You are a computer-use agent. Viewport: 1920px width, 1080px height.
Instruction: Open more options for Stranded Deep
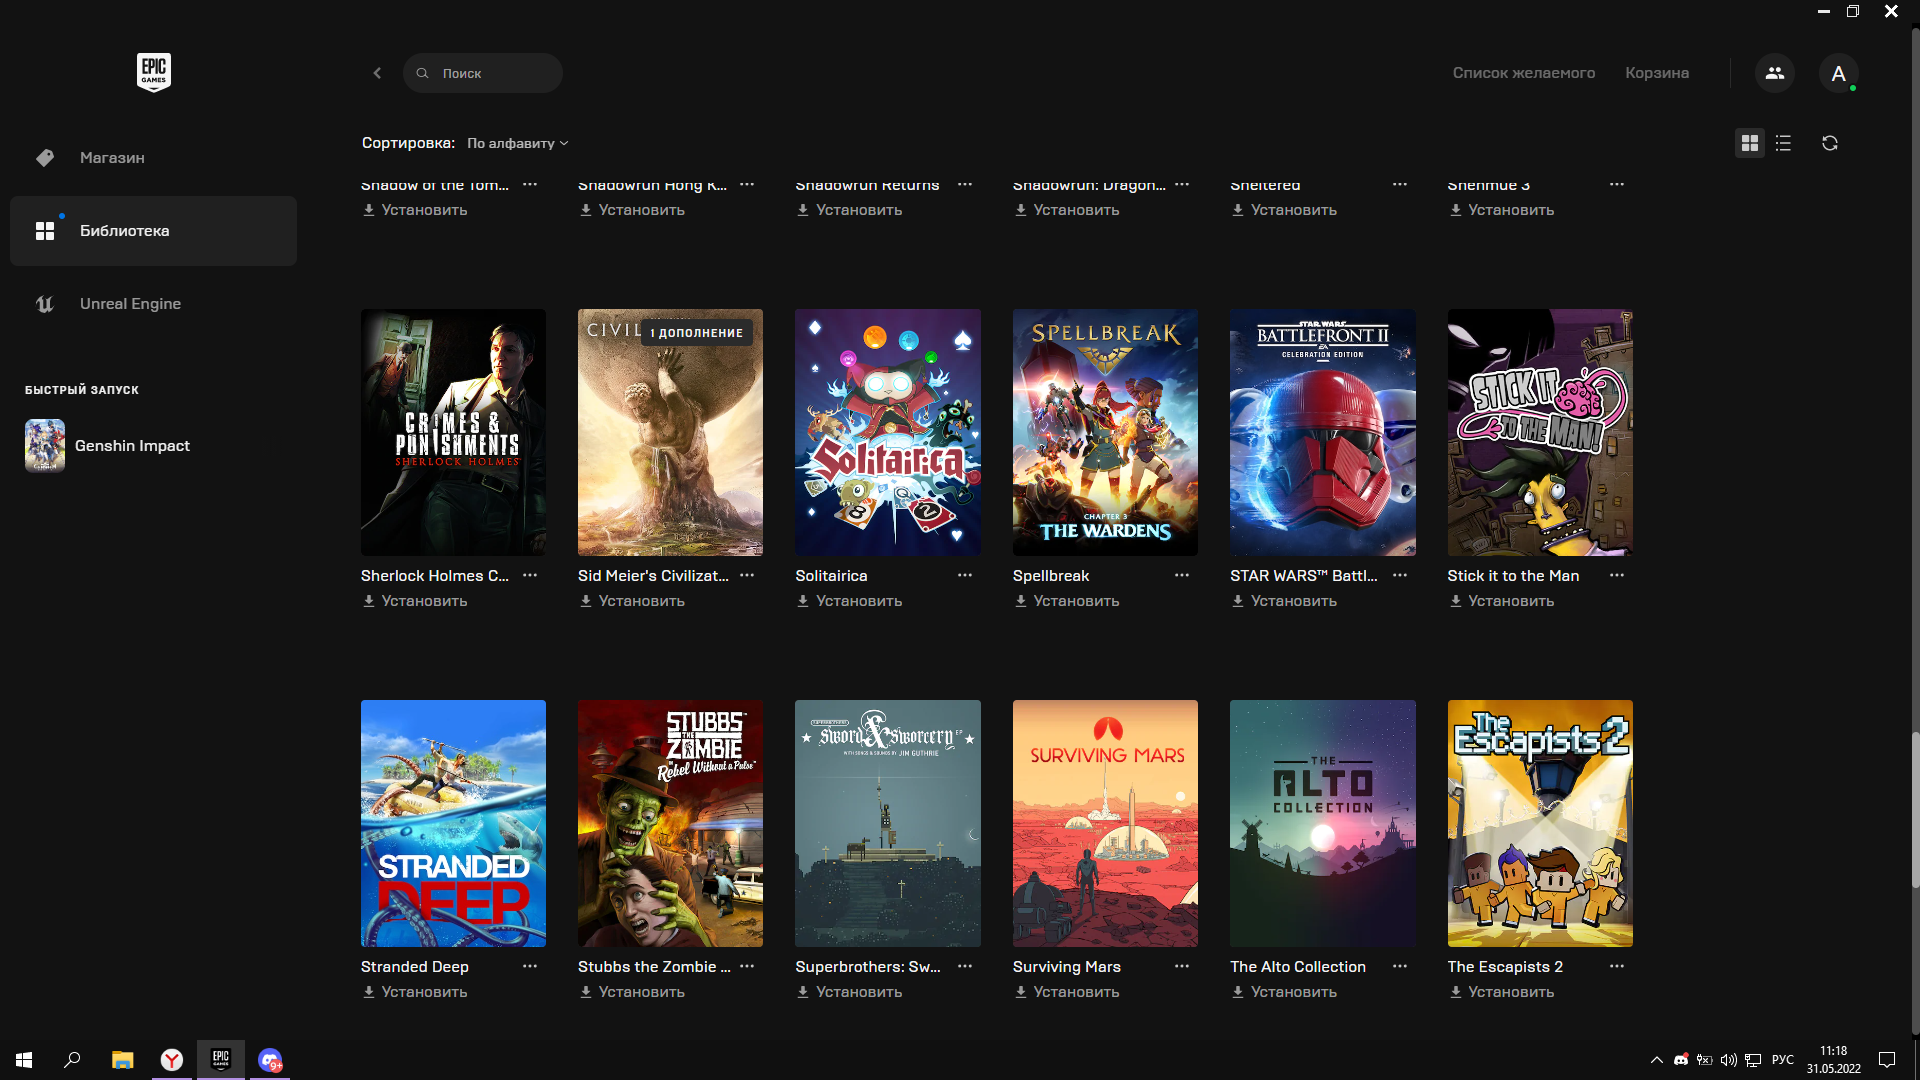point(530,966)
